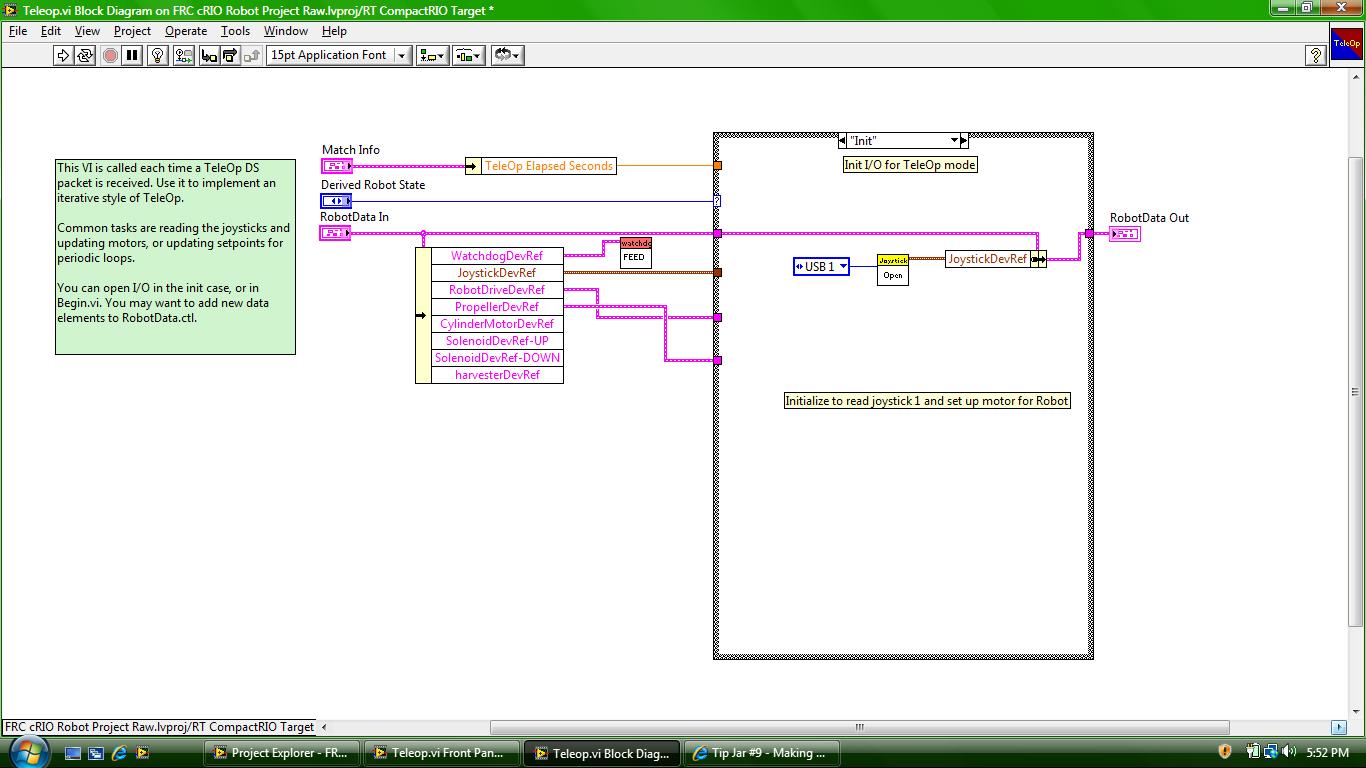Click the Step Into button

pyautogui.click(x=209, y=56)
